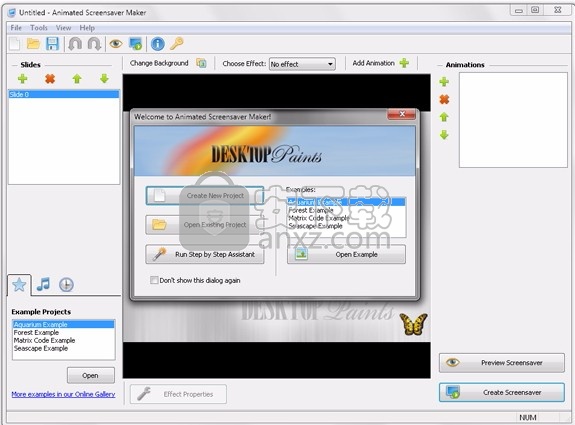Add an animation in the Animations panel
This screenshot has width=575, height=425.
pyautogui.click(x=444, y=81)
